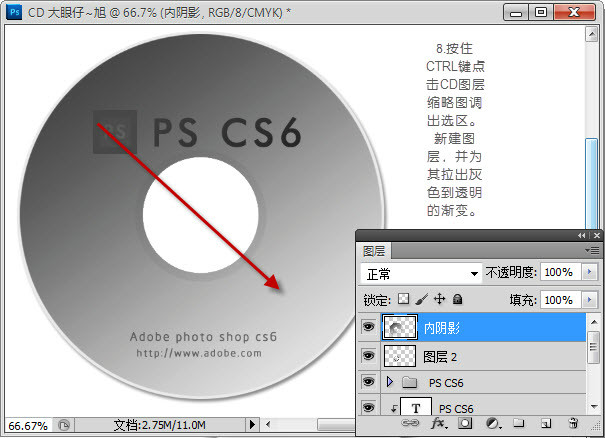Screen dimensions: 605x438
Task: Open the layer style fx menu
Action: [x=438, y=425]
